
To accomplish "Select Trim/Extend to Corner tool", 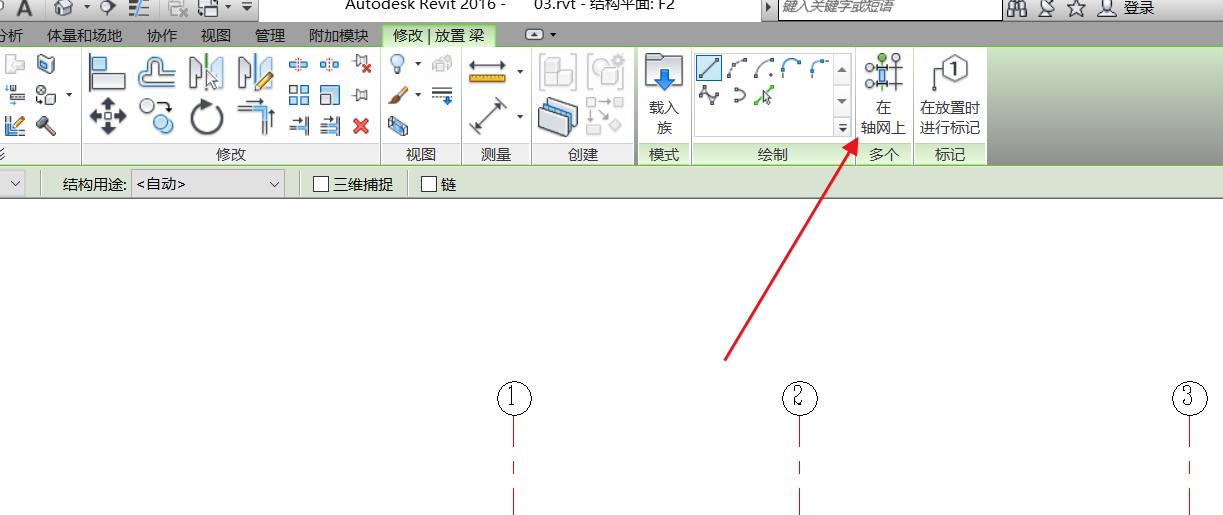I will (x=256, y=117).
